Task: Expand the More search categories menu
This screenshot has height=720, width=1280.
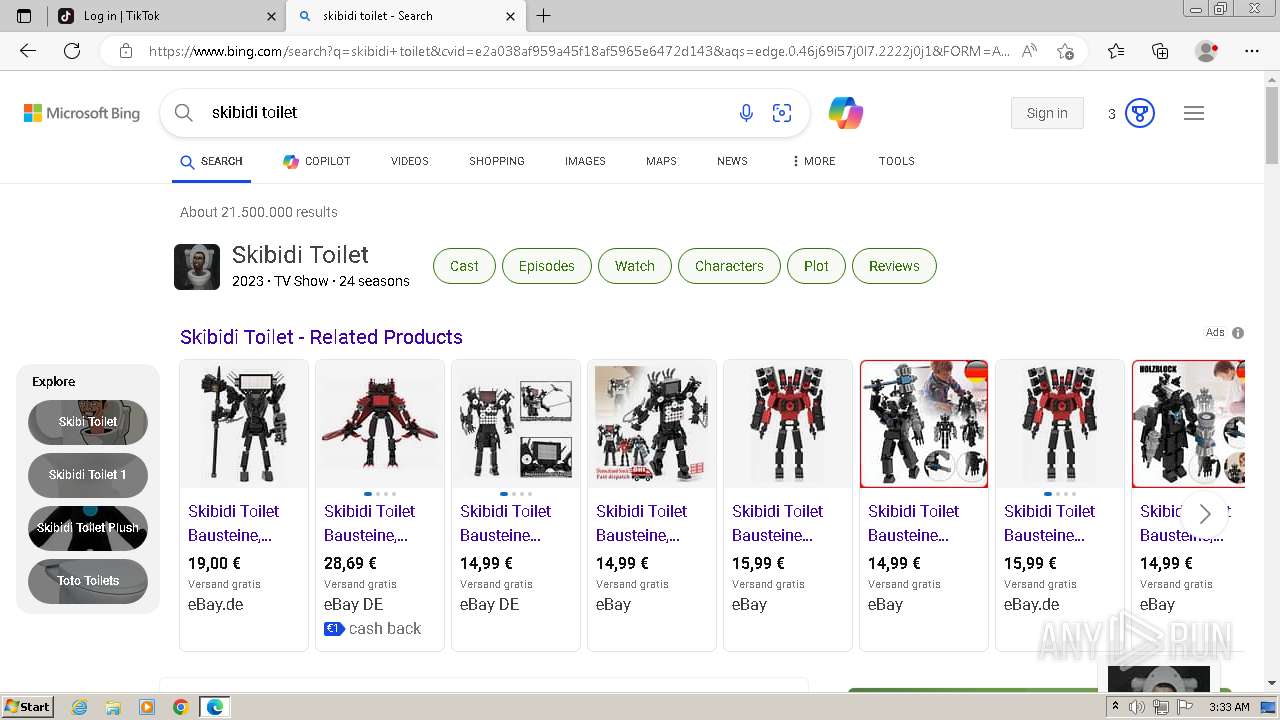Action: coord(813,161)
